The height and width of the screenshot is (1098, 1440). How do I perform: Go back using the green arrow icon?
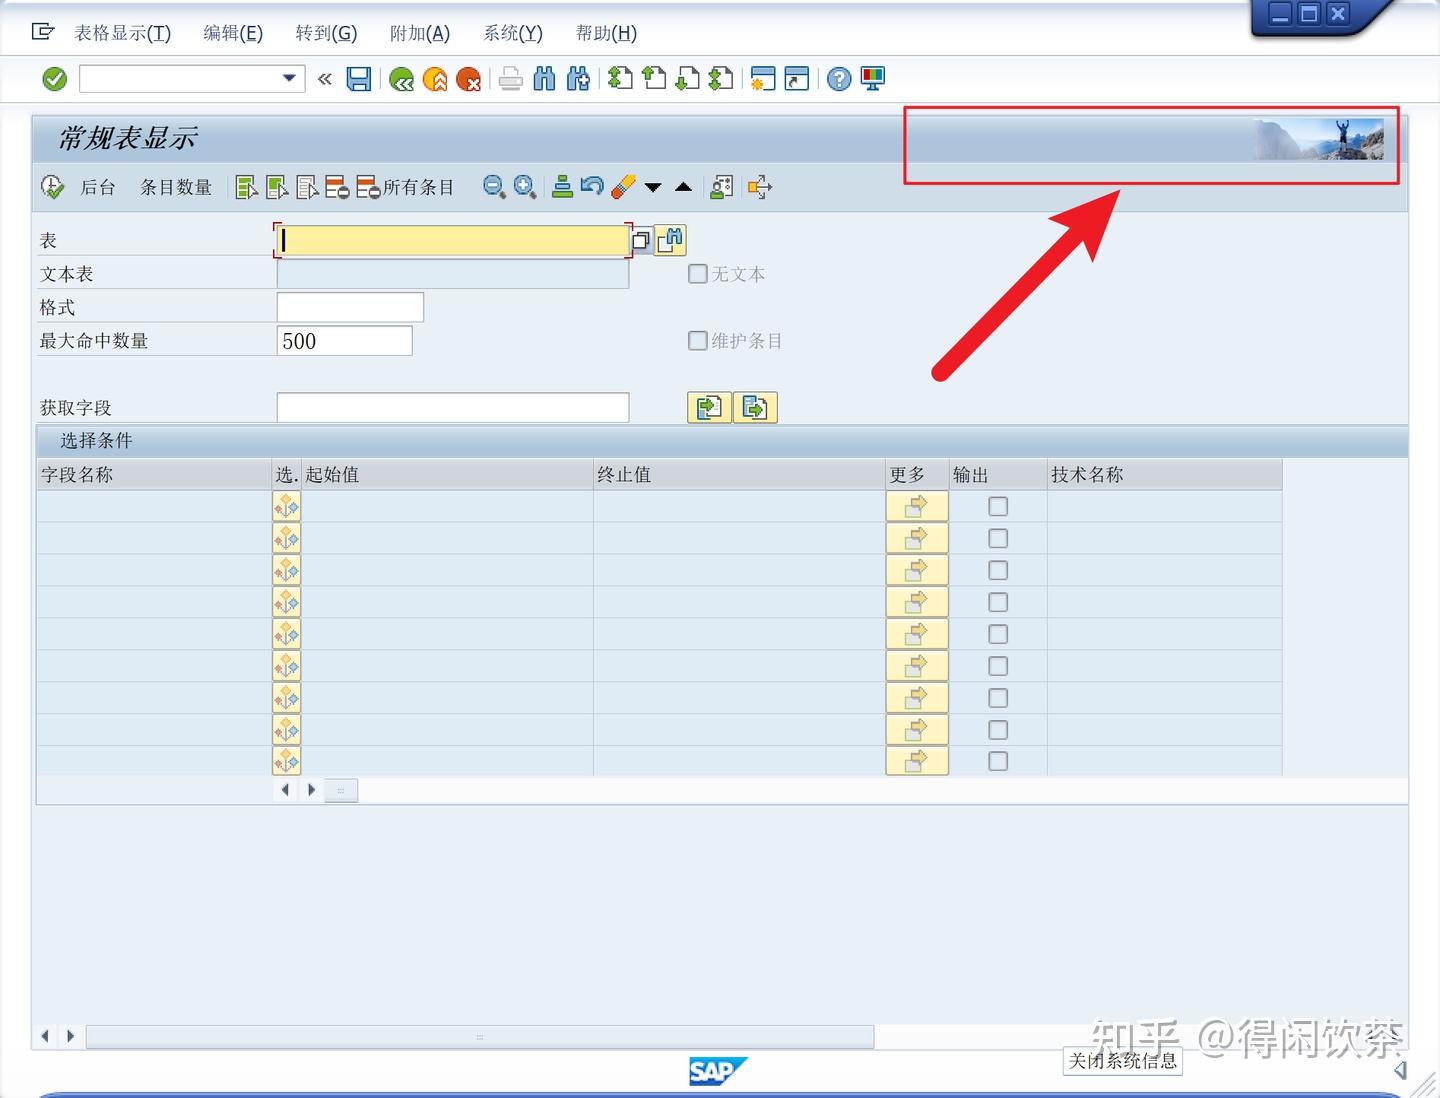(401, 78)
